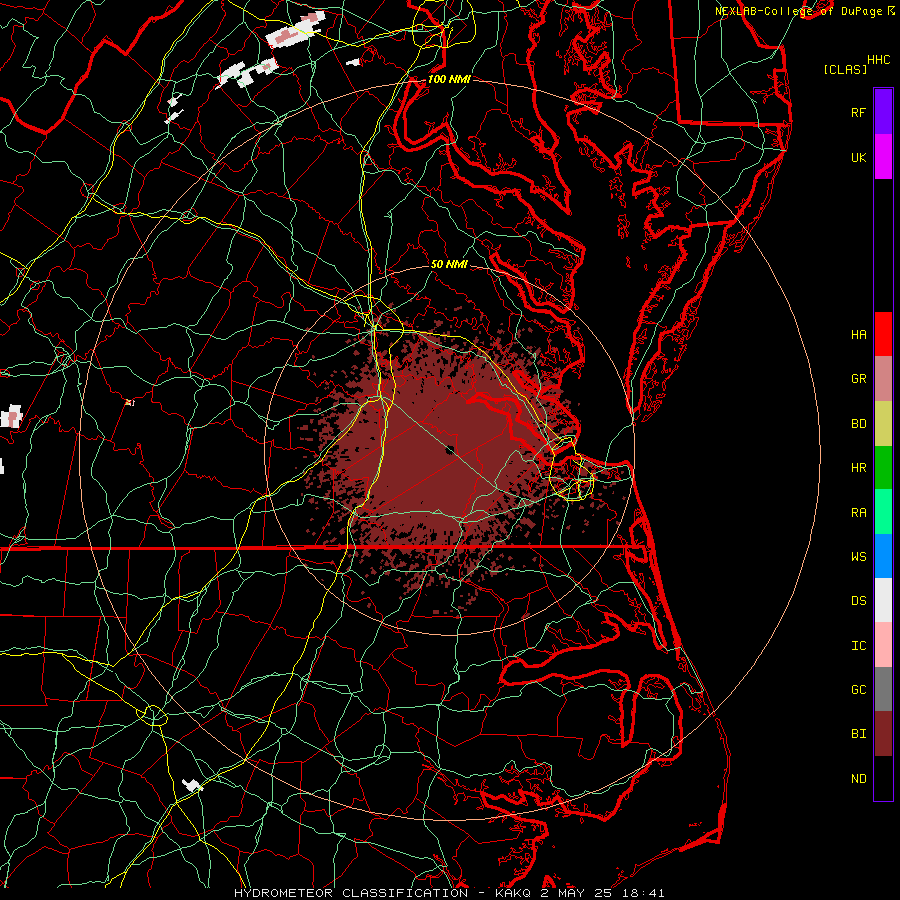Click the Hydrometeor Classification KAKQ timestamp caption

click(x=449, y=893)
